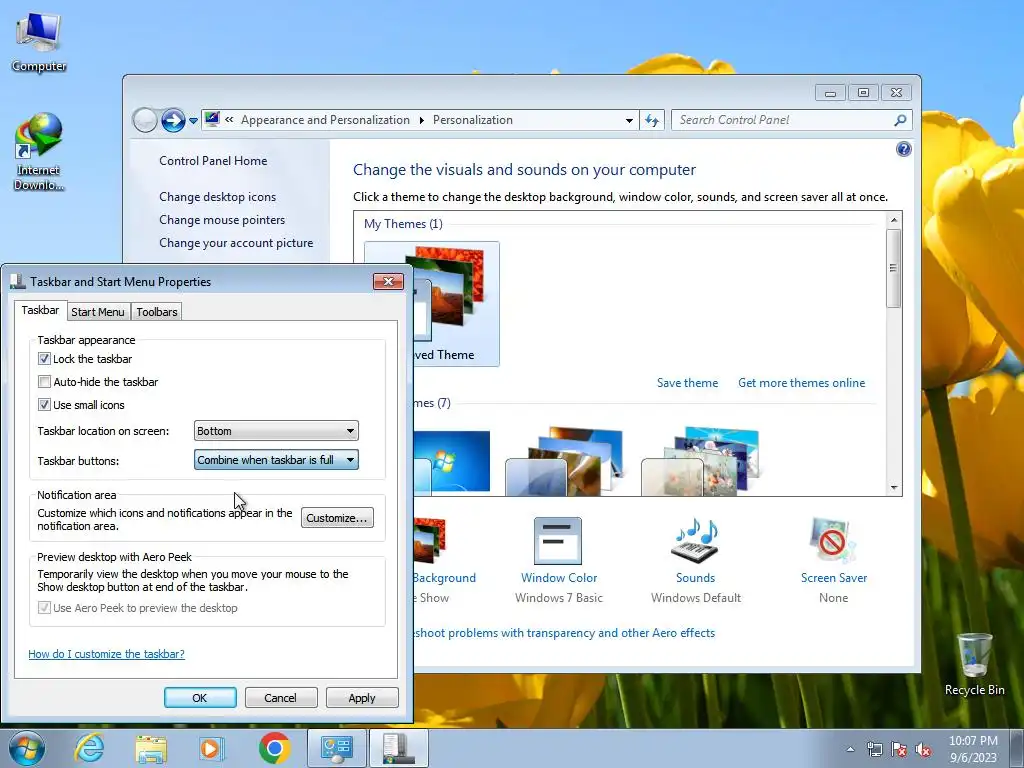Click the Control Panel help icon

903,149
